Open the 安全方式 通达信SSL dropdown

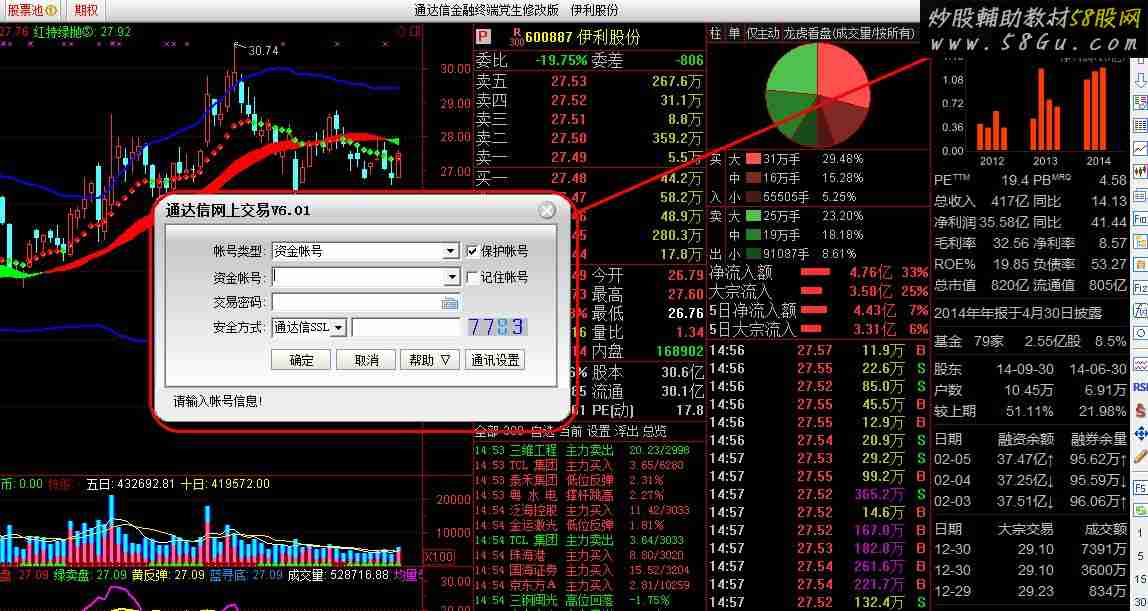pyautogui.click(x=339, y=328)
